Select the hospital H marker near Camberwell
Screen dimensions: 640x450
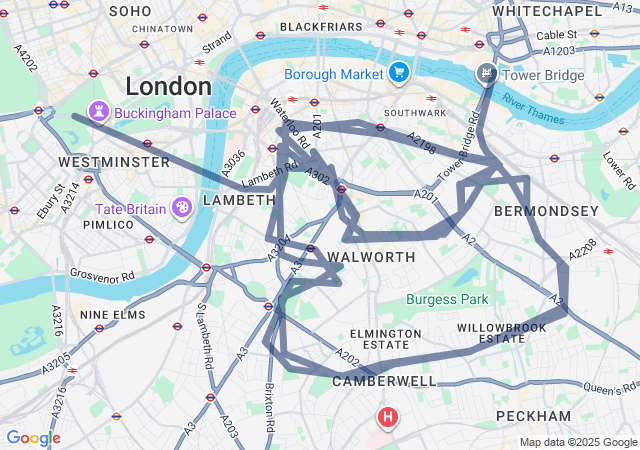tap(388, 417)
